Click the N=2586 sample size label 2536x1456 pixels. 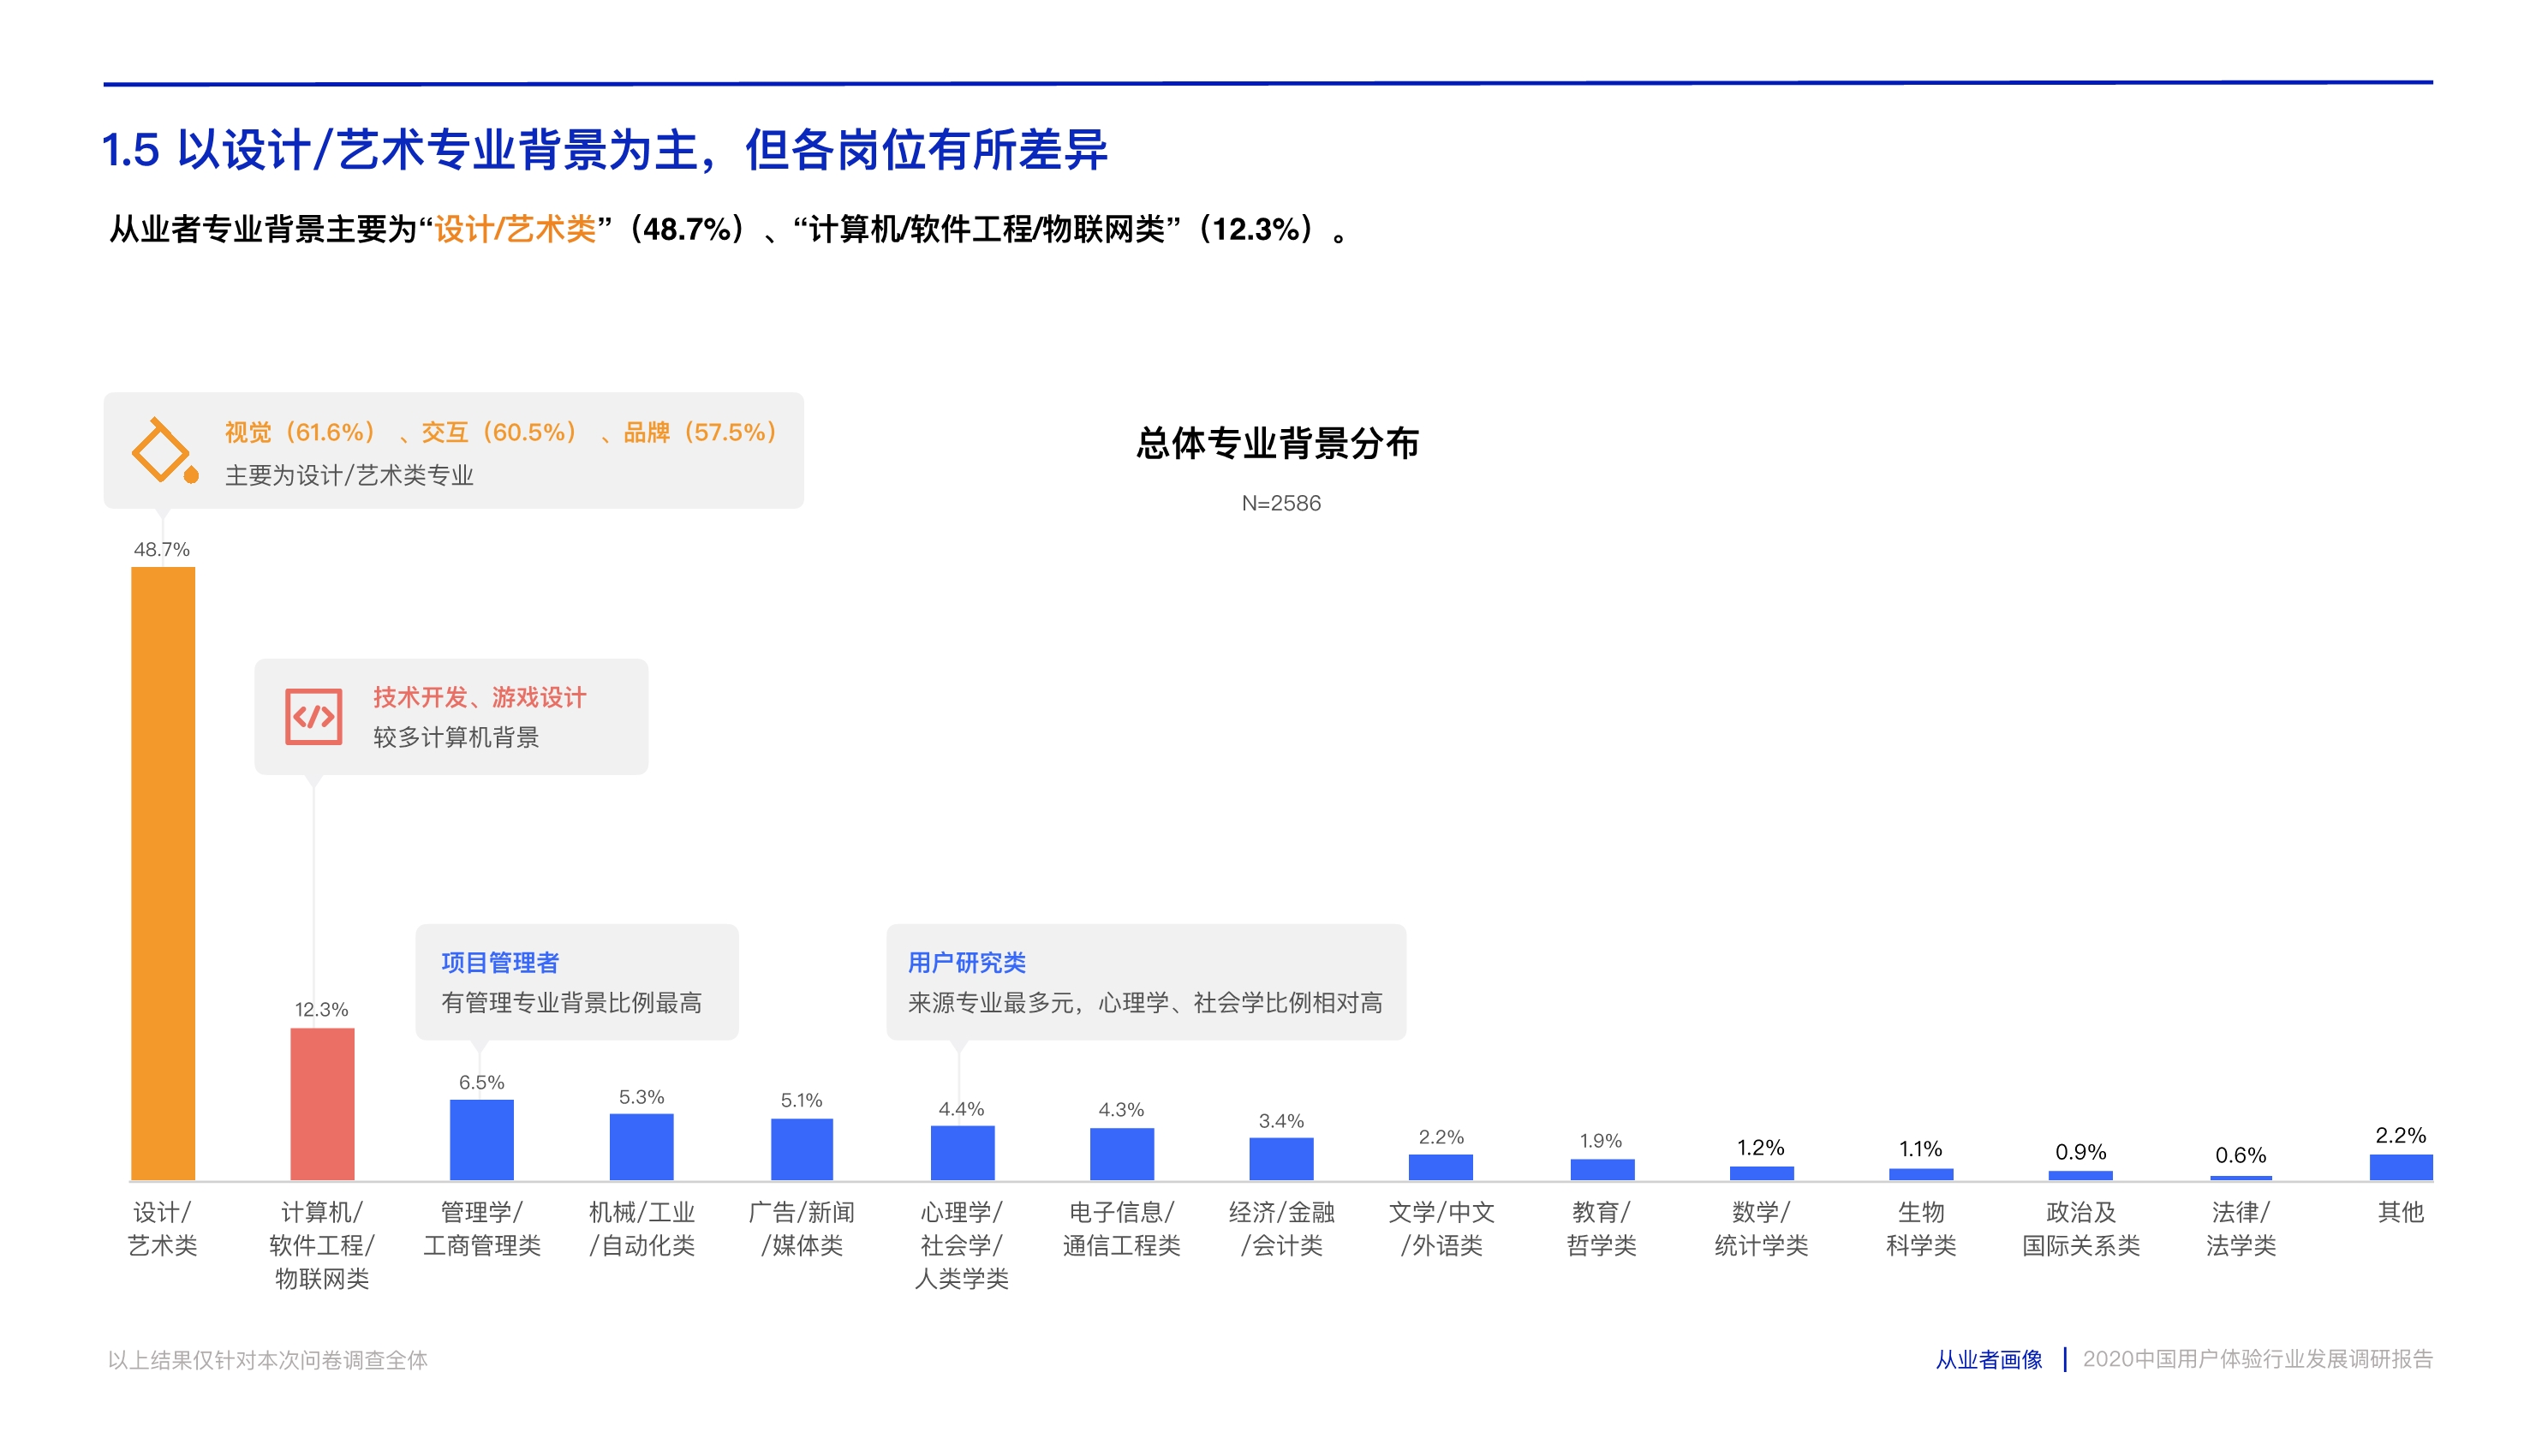[1281, 504]
